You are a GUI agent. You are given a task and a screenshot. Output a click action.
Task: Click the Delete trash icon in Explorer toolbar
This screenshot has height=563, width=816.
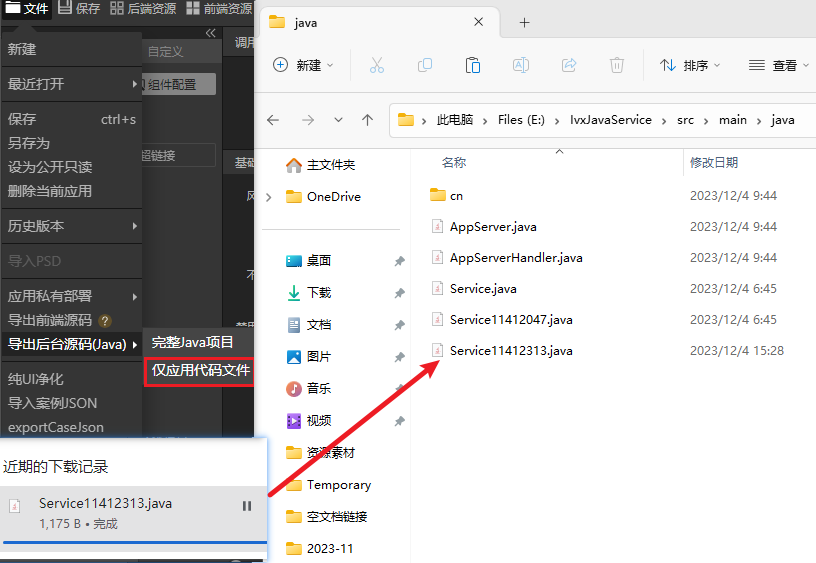617,65
